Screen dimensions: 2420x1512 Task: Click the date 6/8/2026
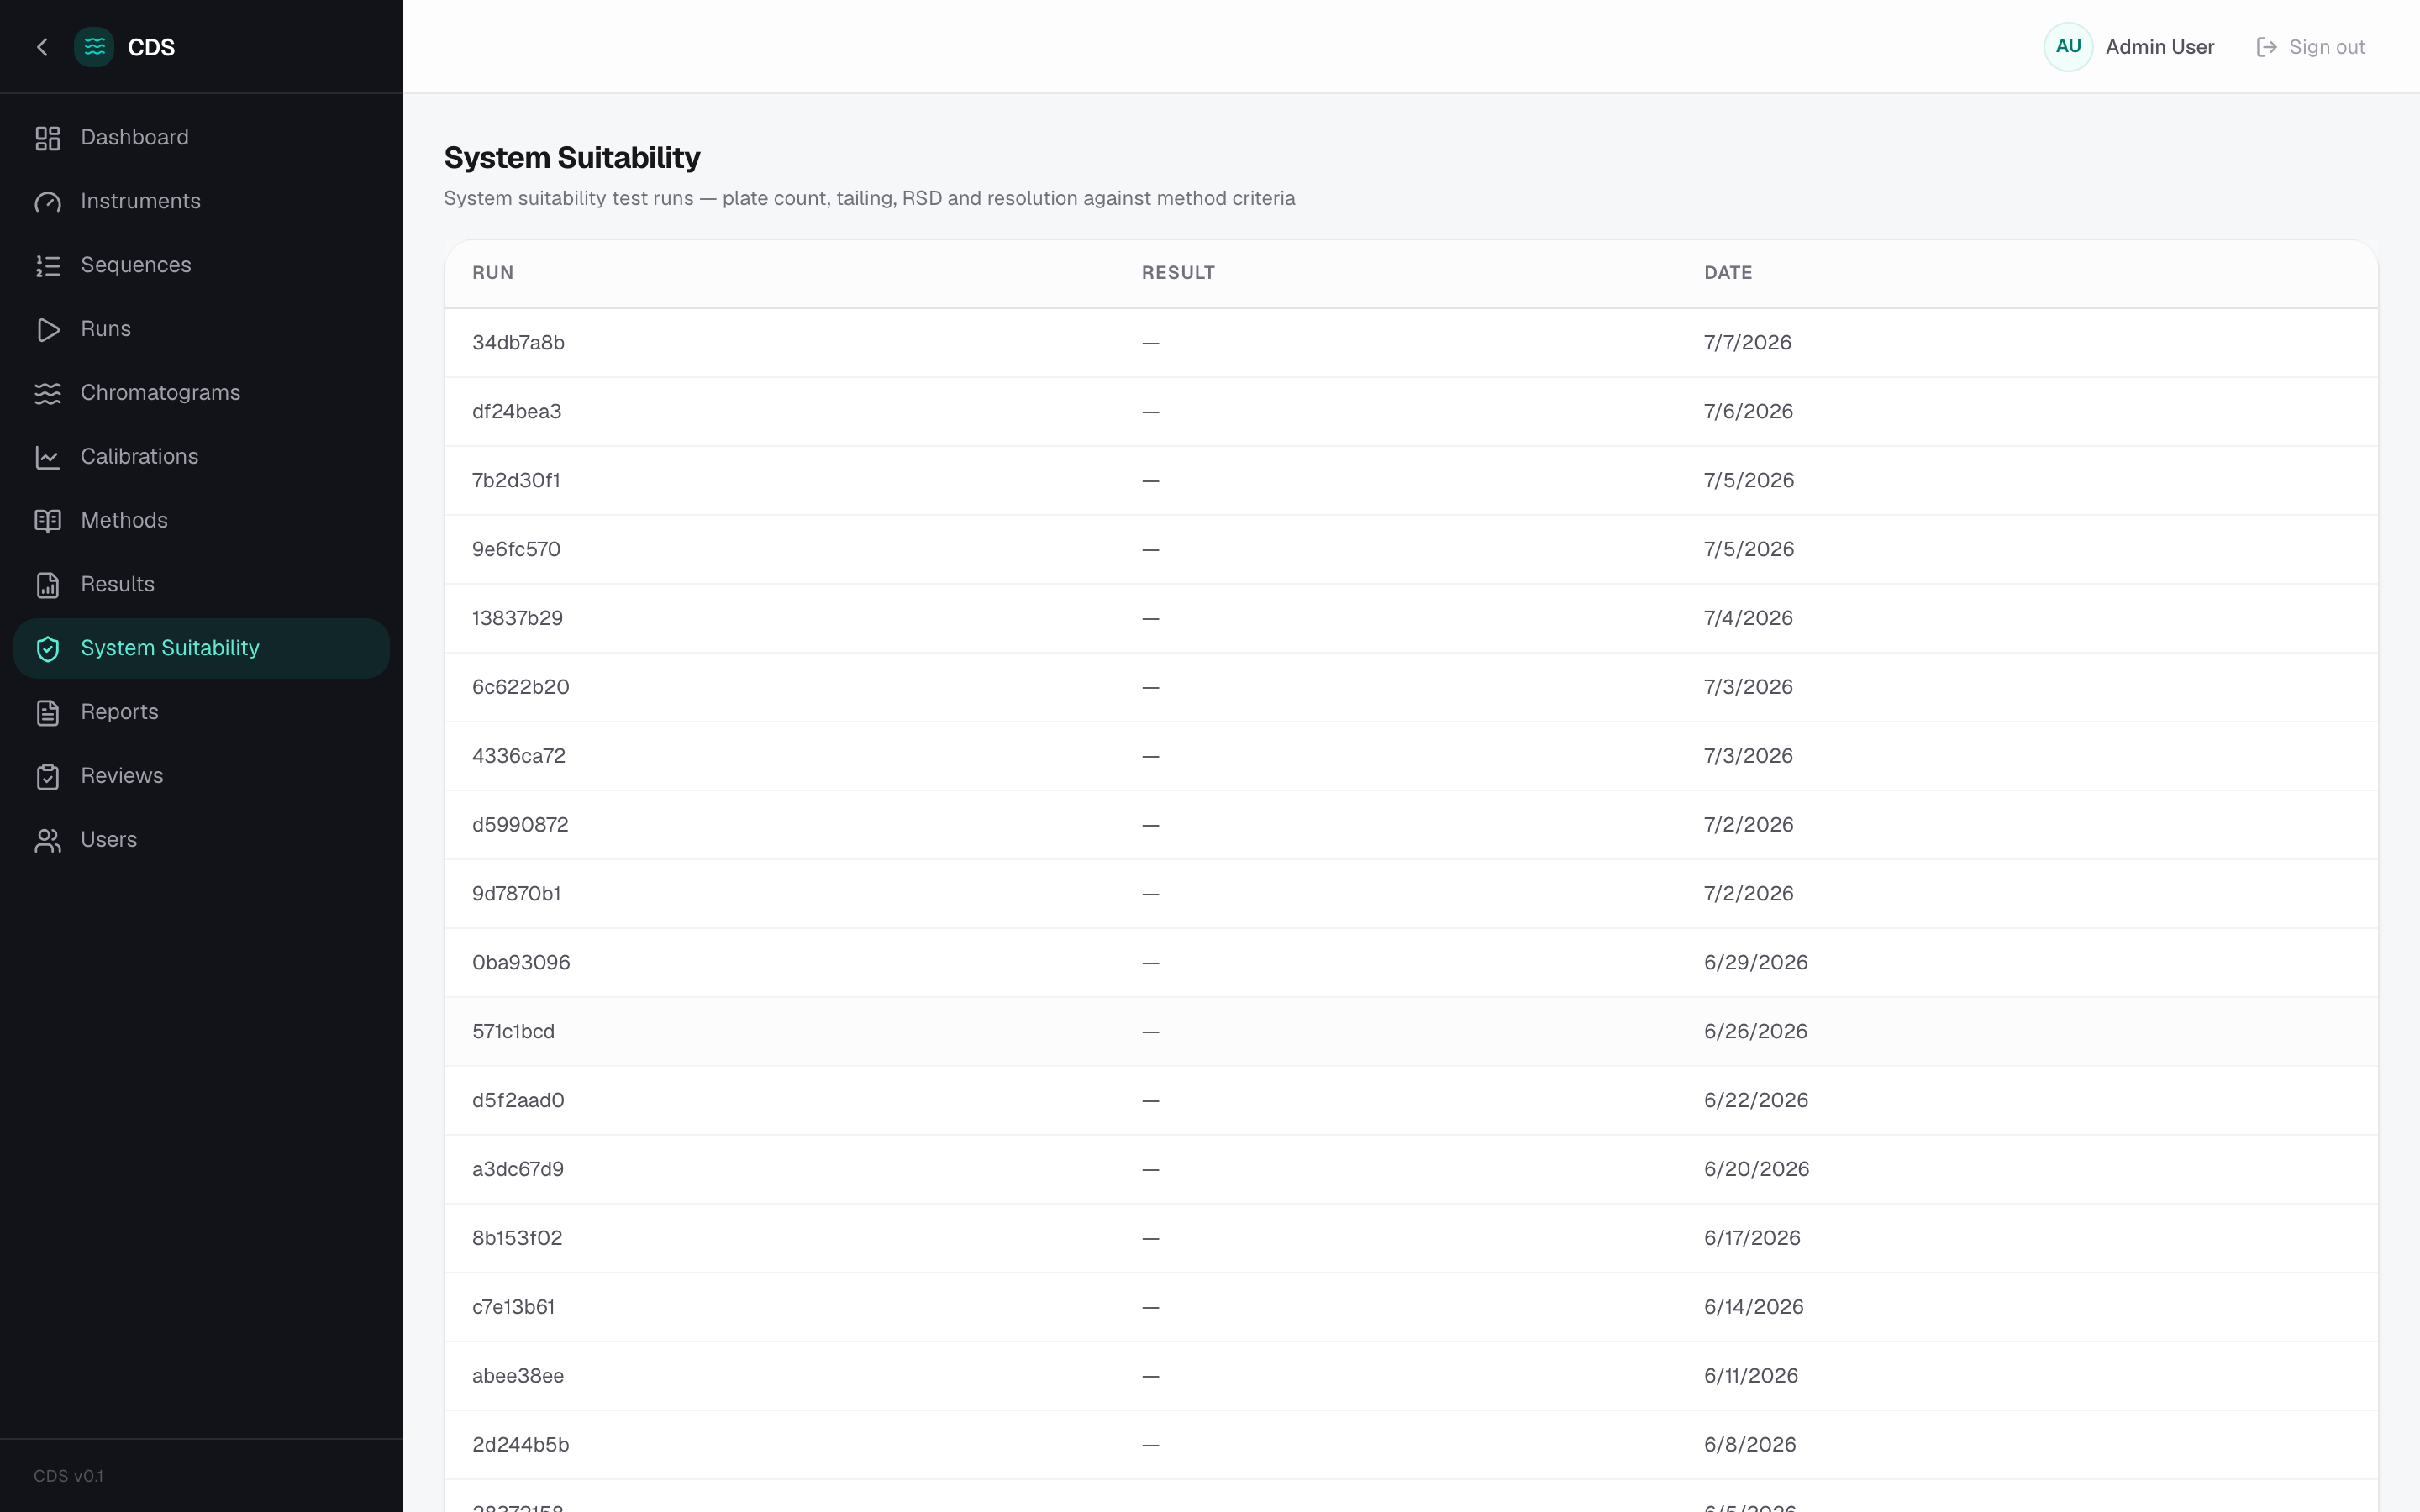[1750, 1446]
